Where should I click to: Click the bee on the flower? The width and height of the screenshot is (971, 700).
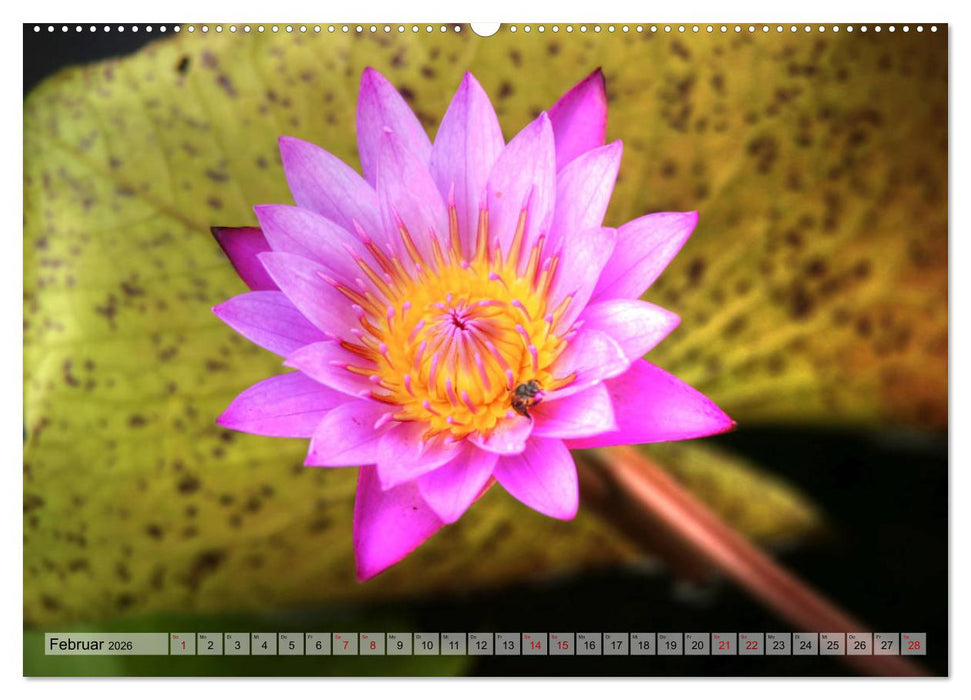pyautogui.click(x=526, y=396)
